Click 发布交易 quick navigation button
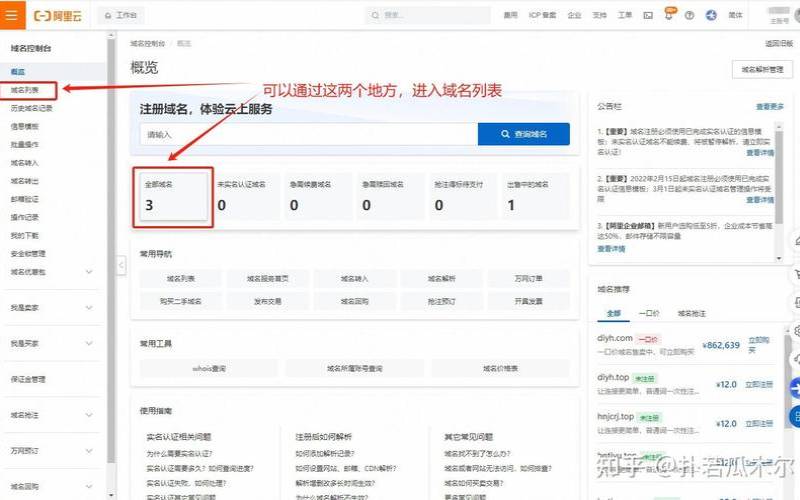This screenshot has height=500, width=800. [x=268, y=301]
